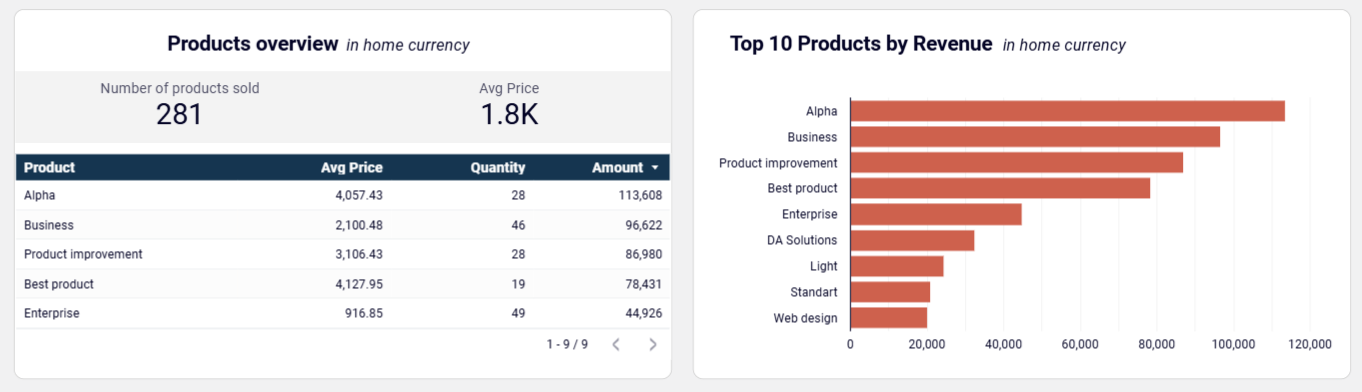Select the Web design bar in chart
This screenshot has height=392, width=1362.
pos(889,318)
